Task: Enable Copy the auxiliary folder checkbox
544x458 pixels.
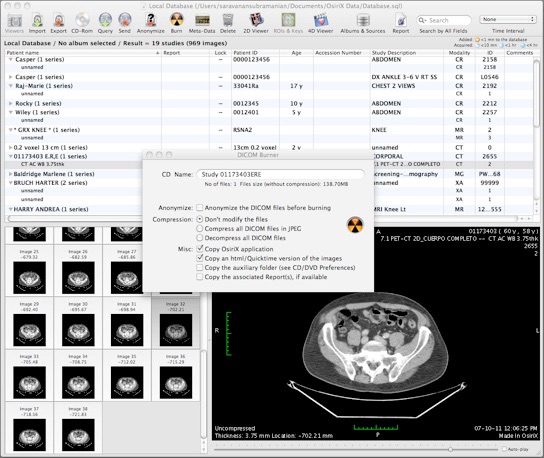Action: tap(199, 268)
